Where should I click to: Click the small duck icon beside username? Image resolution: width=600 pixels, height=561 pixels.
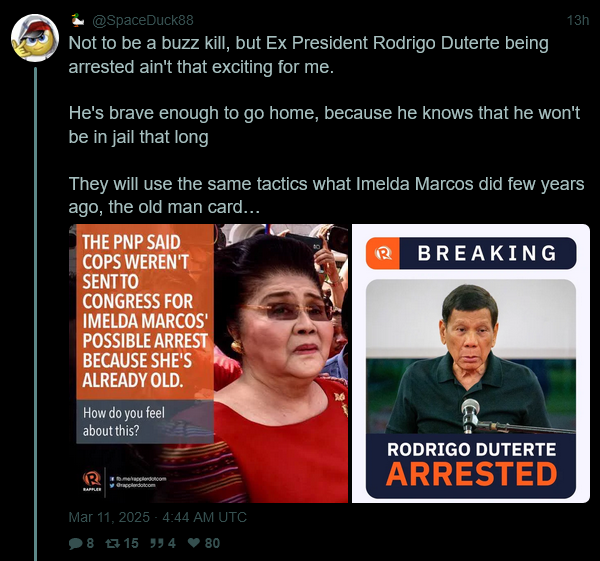pos(78,20)
